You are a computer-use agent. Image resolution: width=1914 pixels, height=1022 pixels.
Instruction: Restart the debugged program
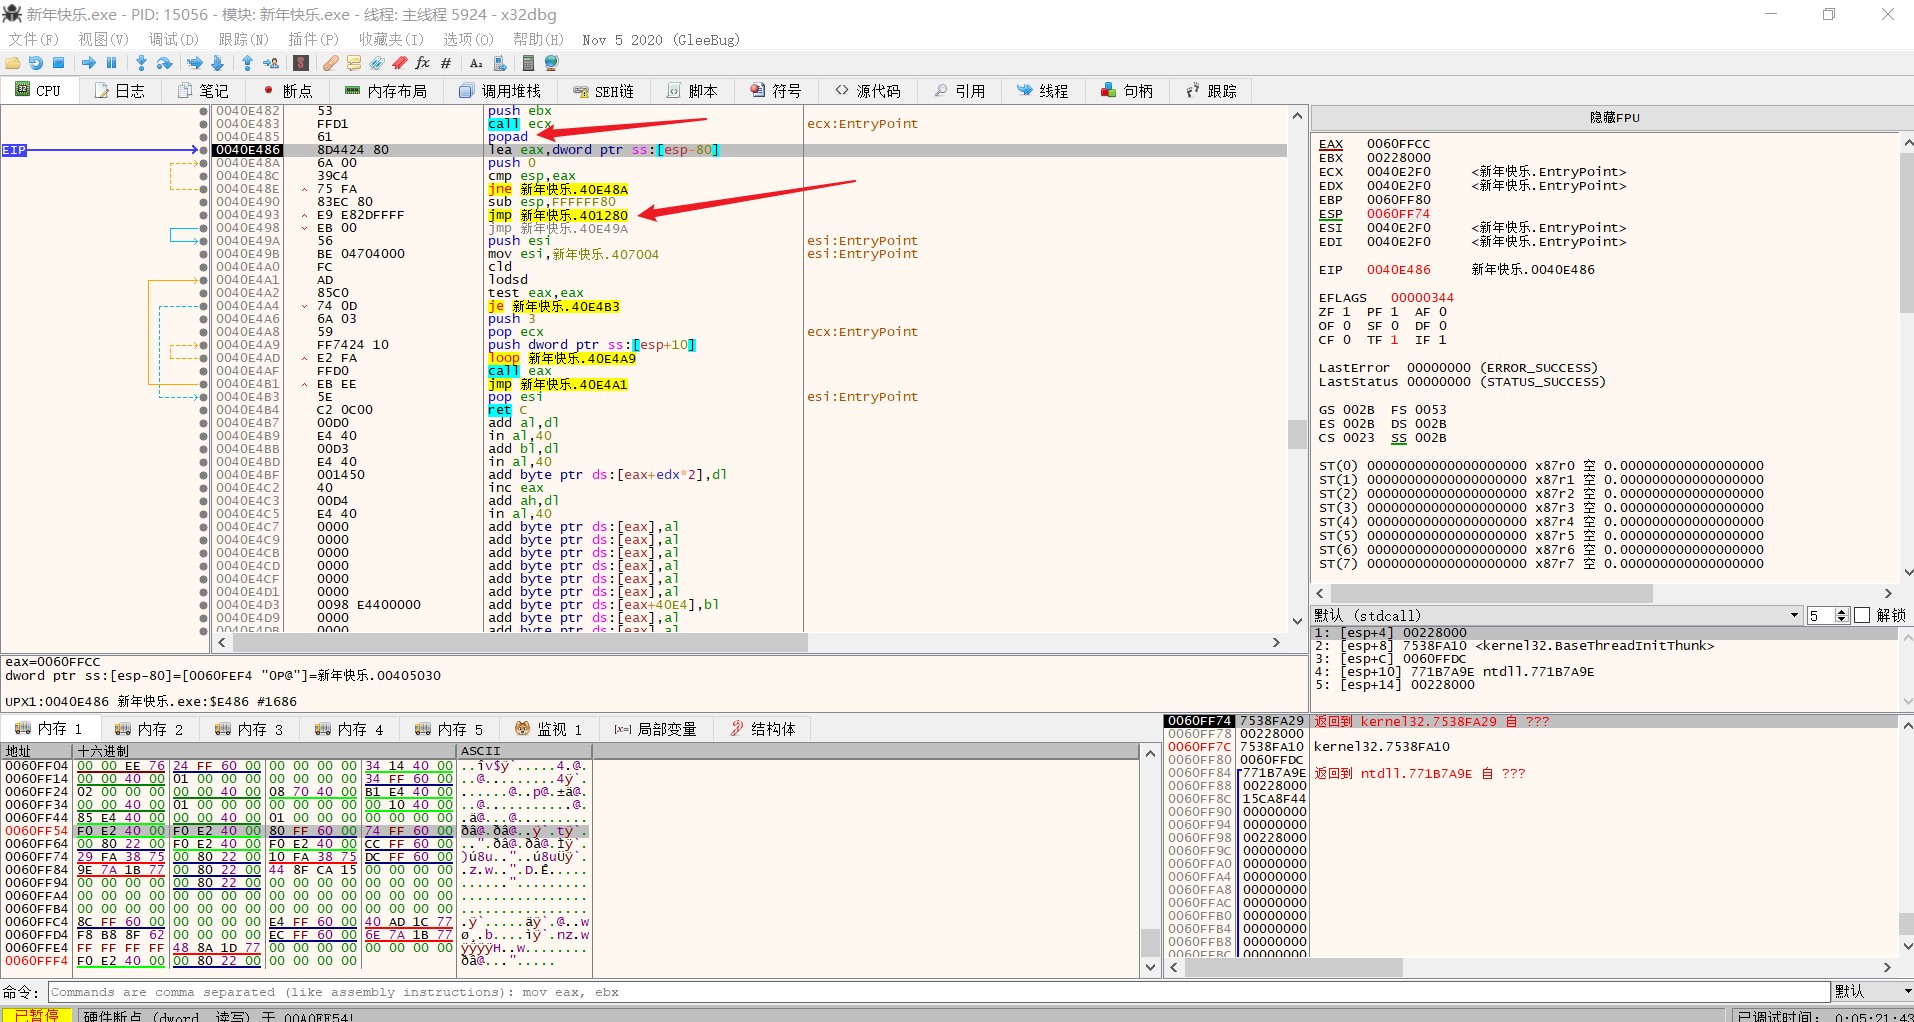coord(37,62)
